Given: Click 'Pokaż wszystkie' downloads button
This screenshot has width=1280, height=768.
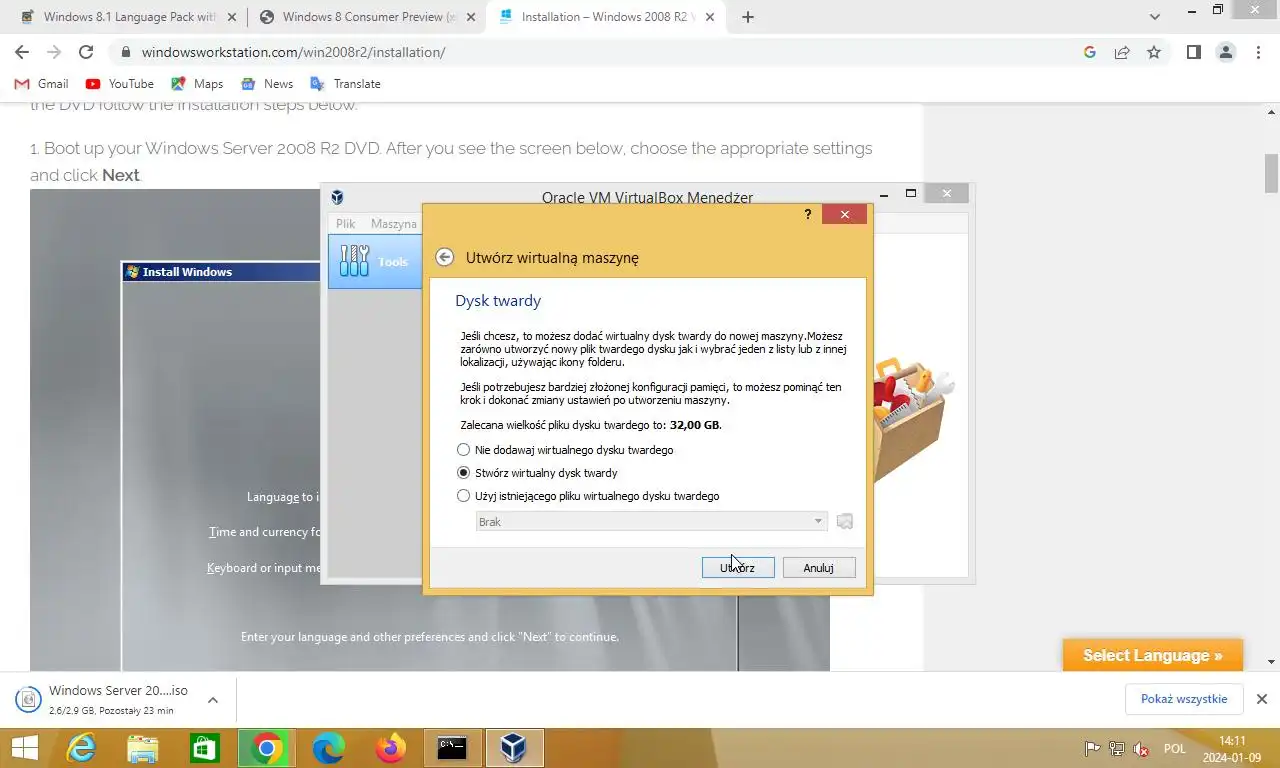Looking at the screenshot, I should [x=1184, y=699].
